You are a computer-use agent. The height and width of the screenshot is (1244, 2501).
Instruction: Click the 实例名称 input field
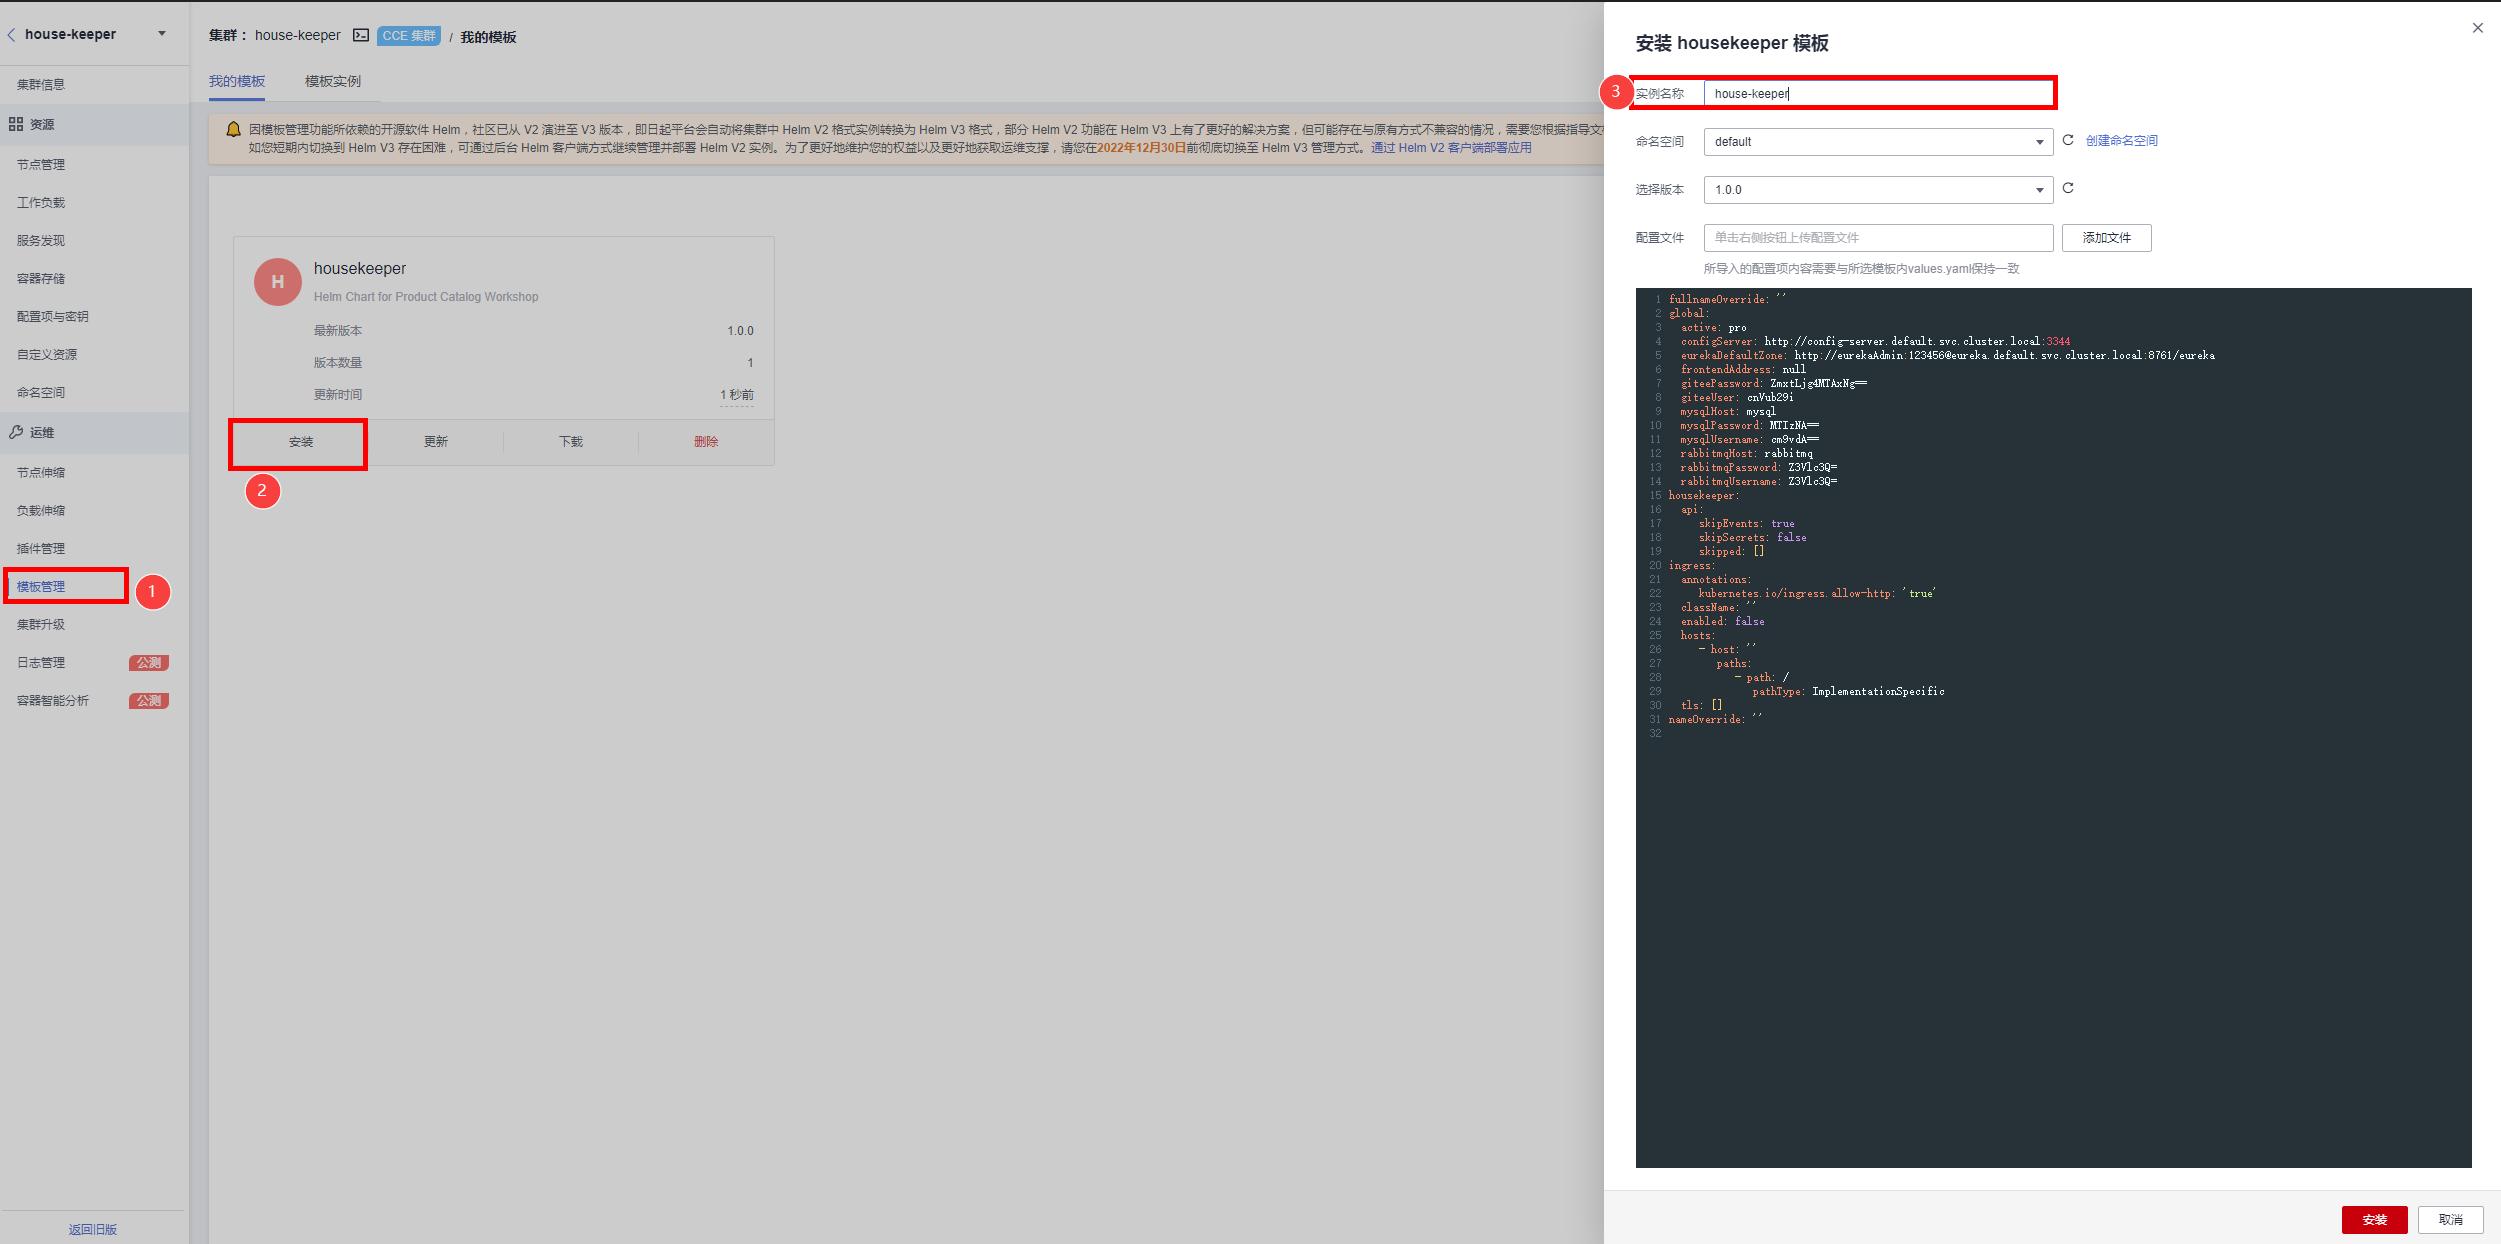(x=1877, y=94)
